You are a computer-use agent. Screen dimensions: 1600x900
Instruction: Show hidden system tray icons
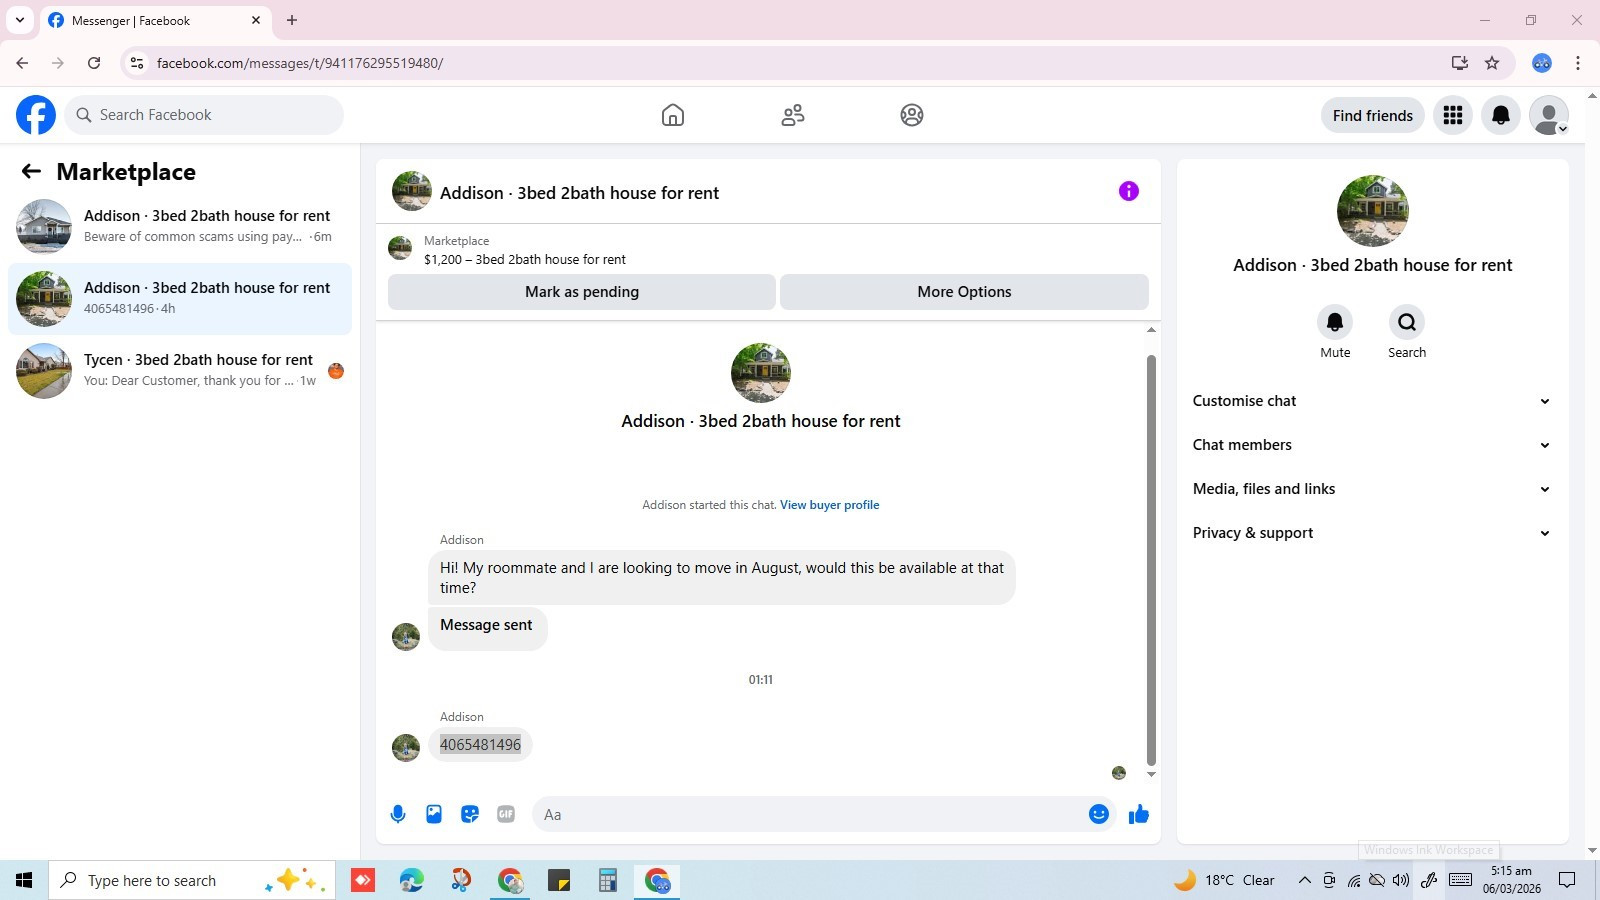click(1304, 880)
